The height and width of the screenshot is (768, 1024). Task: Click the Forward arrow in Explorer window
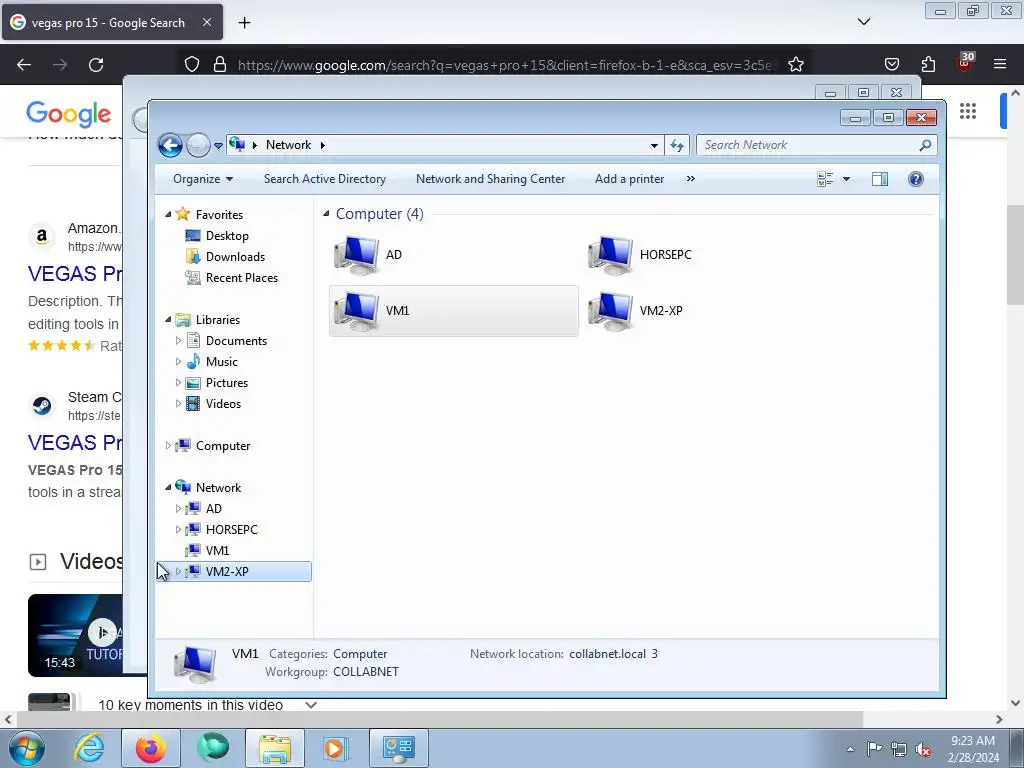click(198, 145)
